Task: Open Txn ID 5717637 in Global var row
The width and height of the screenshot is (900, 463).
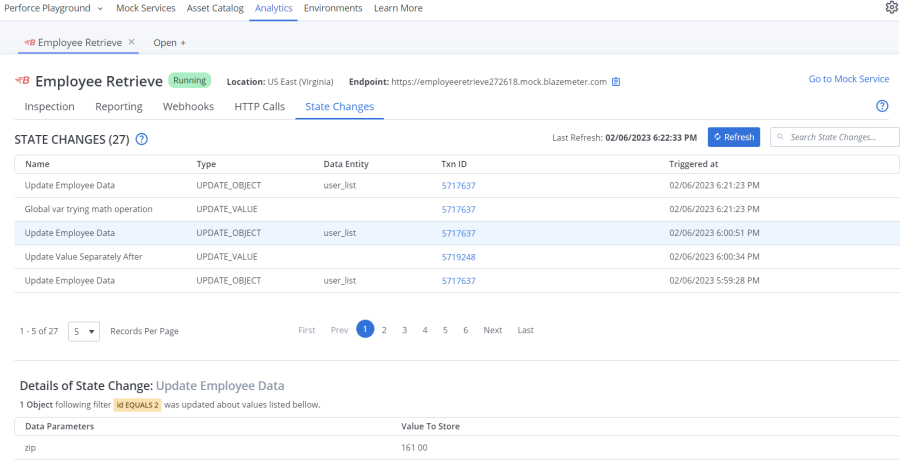Action: tap(459, 209)
